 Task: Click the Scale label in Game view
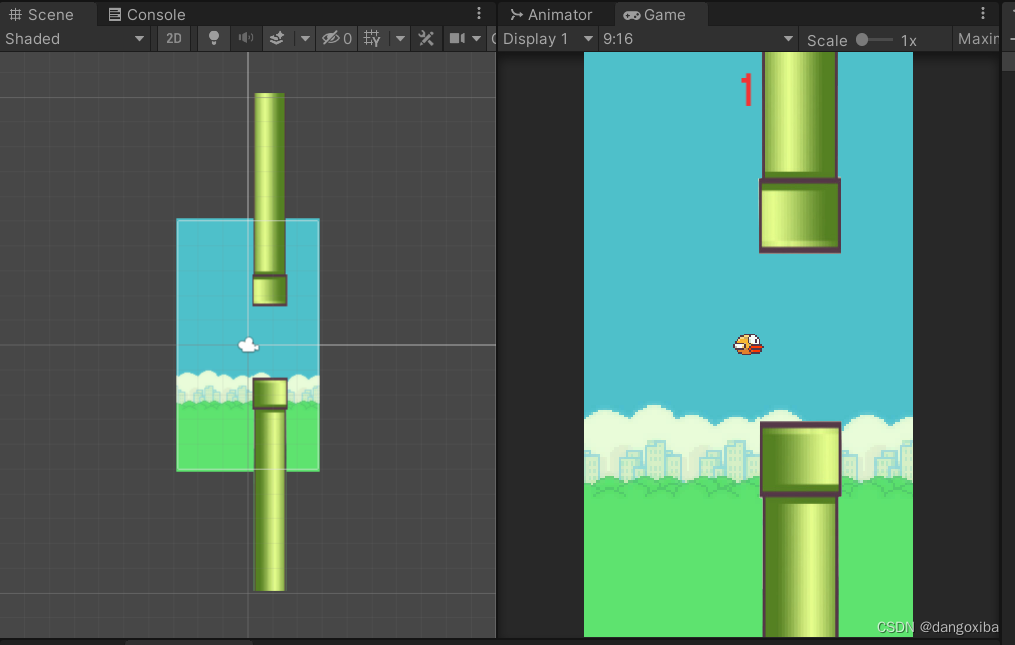(x=827, y=40)
